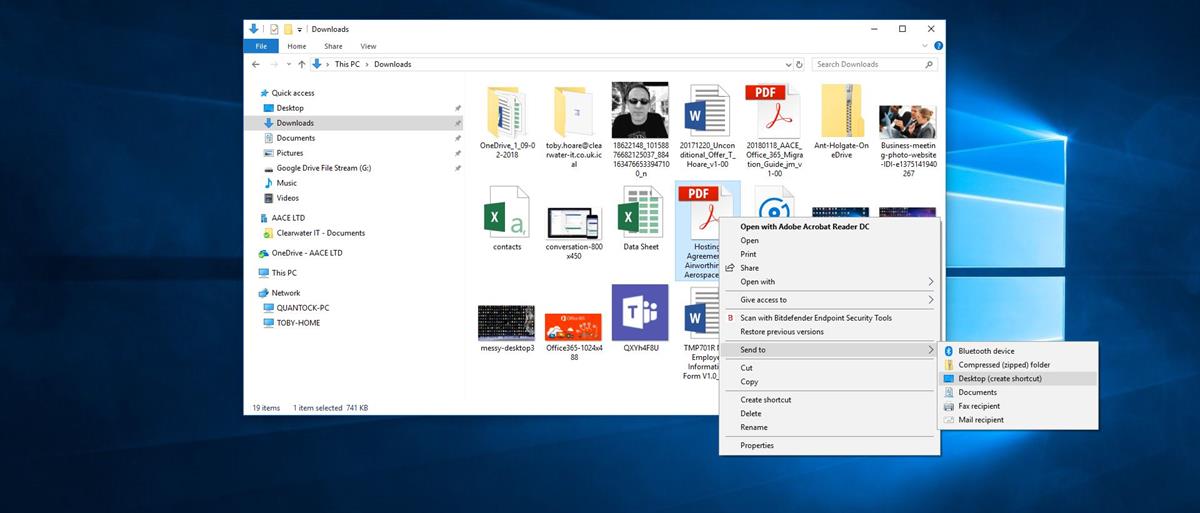
Task: Select the Unconditional Offer Word document icon
Action: [x=707, y=110]
